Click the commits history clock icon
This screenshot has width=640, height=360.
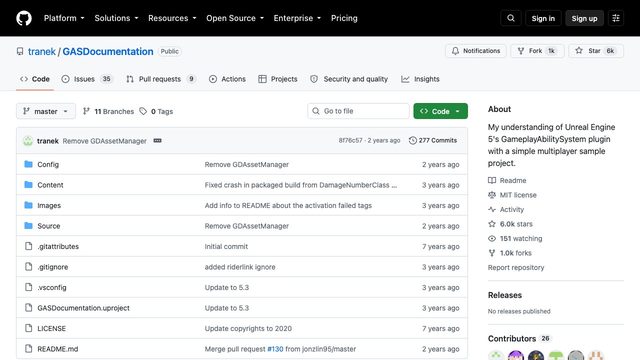413,140
